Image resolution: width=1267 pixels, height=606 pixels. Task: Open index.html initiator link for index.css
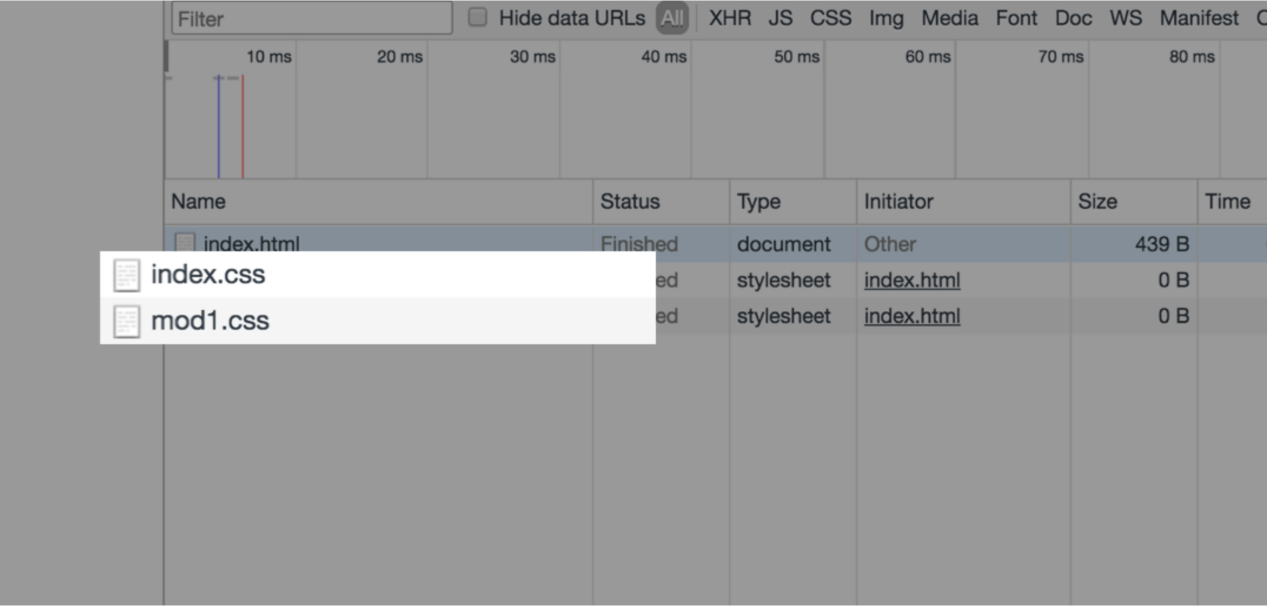click(912, 280)
